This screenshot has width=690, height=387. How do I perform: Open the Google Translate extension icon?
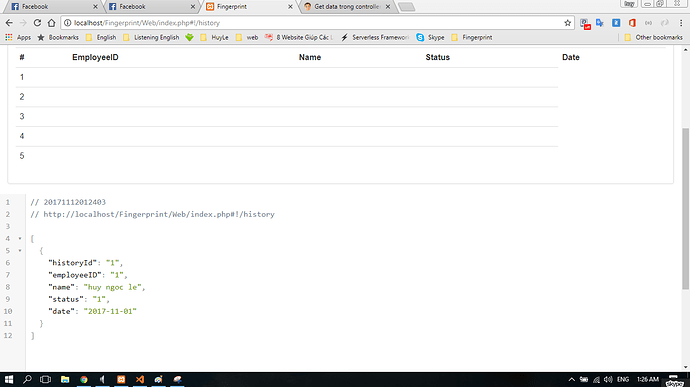(600, 23)
